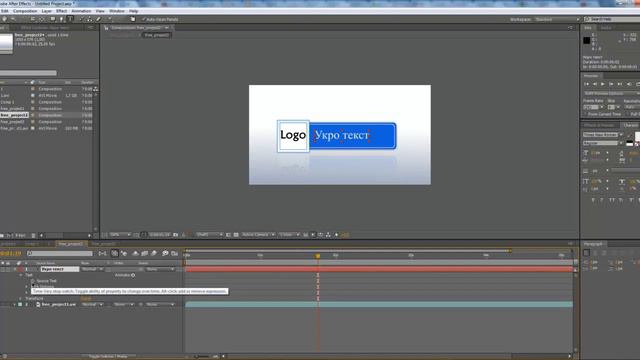Switch to the Effects & Presets tab
The image size is (640, 360).
[599, 125]
